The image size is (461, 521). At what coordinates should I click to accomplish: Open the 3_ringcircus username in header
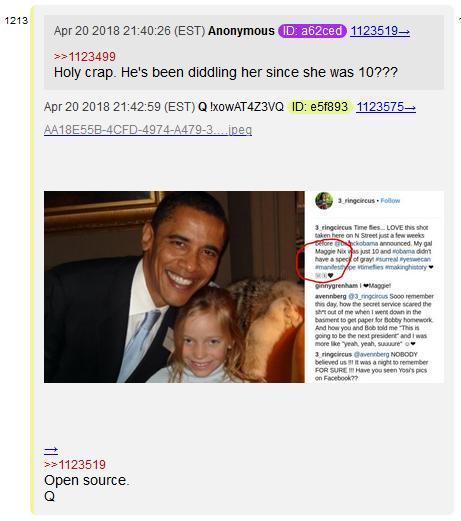point(356,201)
